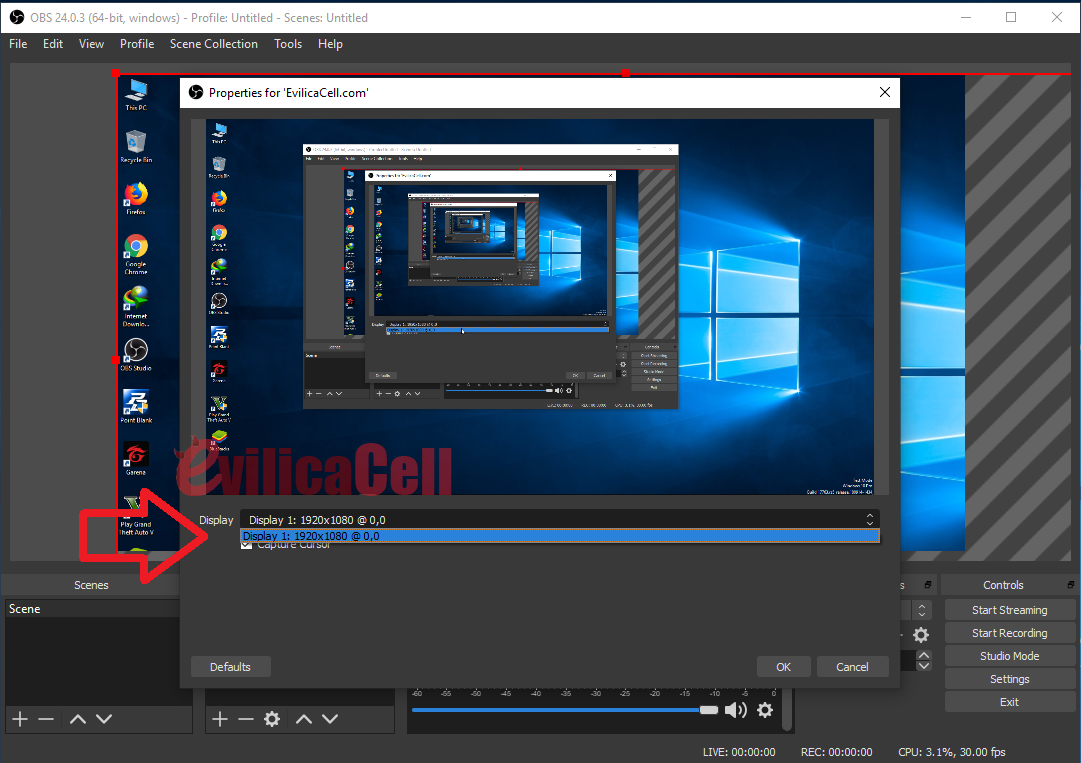Open audio mixer settings gear beside speaker

[765, 710]
